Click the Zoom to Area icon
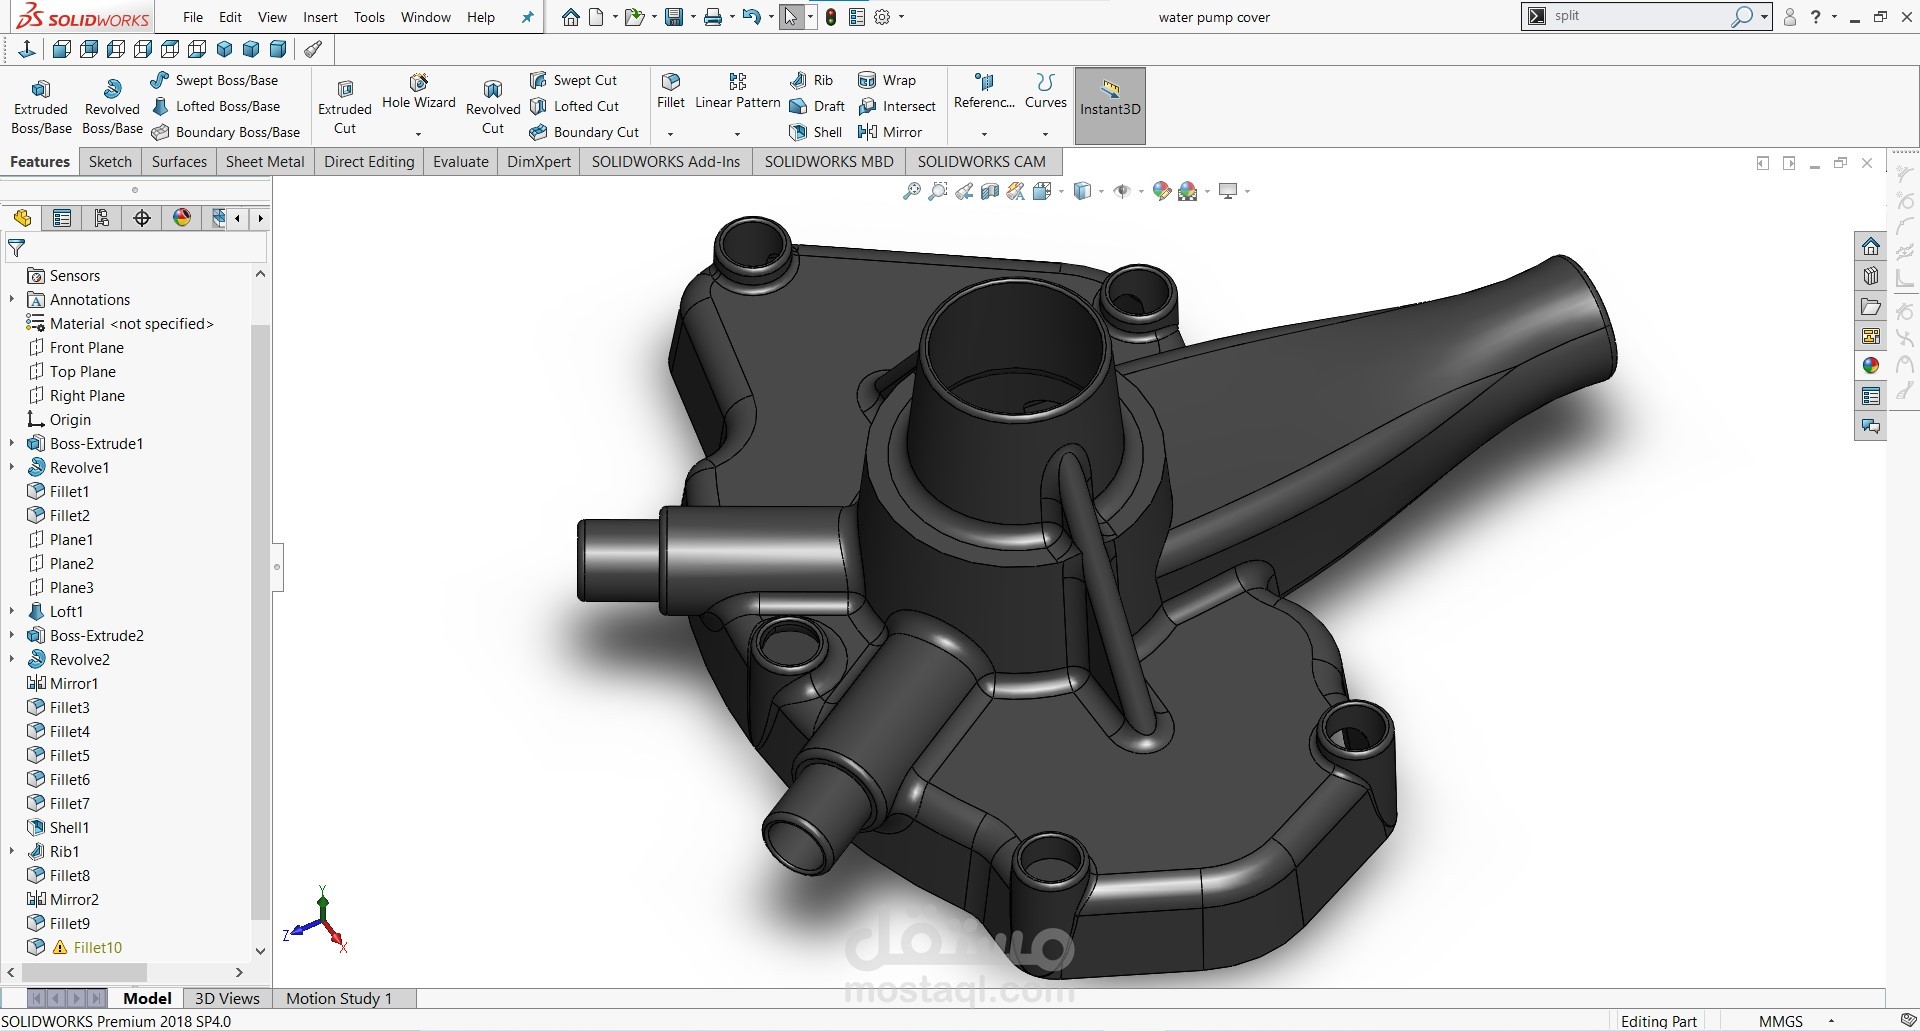The width and height of the screenshot is (1920, 1031). pos(938,191)
